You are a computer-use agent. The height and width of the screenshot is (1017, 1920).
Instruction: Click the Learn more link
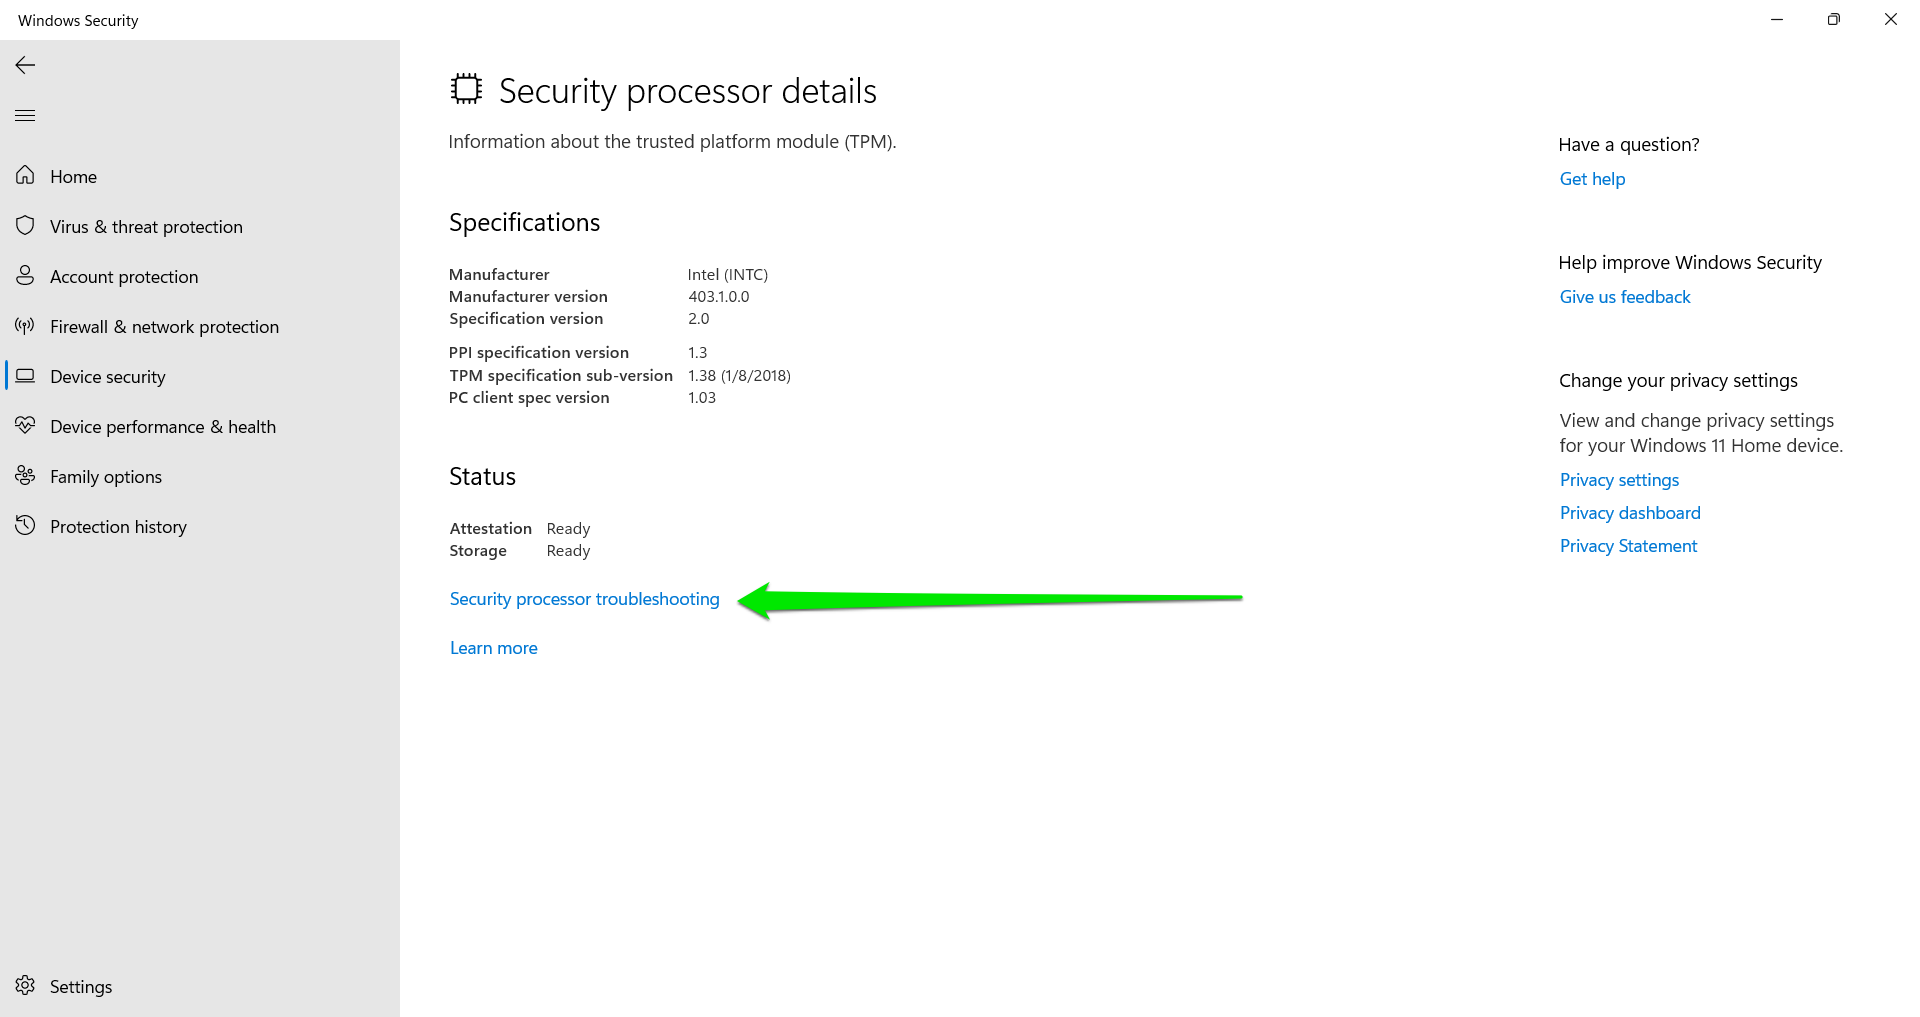[493, 648]
